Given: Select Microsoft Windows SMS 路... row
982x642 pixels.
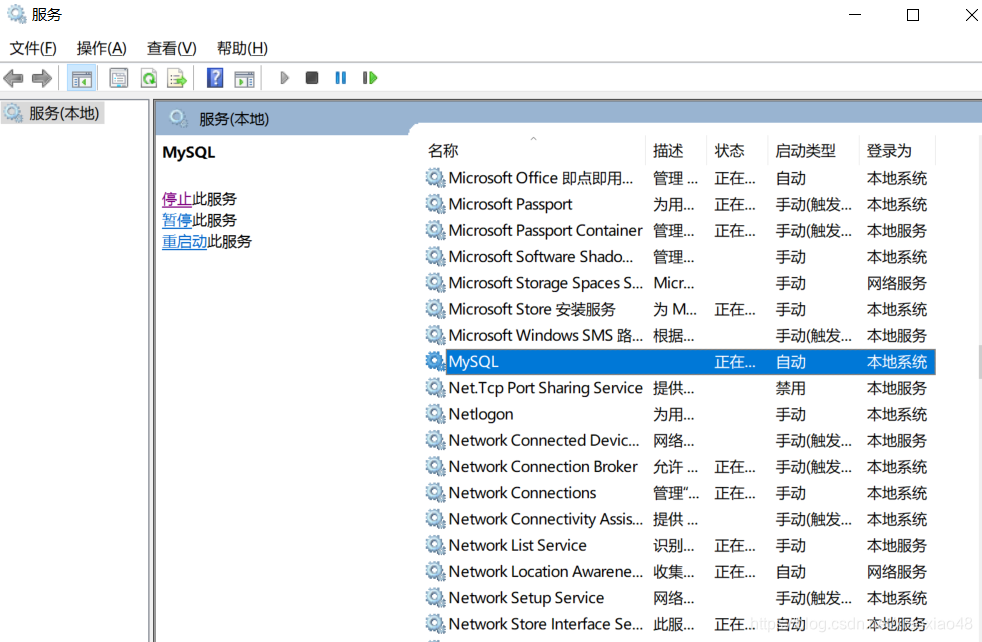Looking at the screenshot, I should 680,336.
